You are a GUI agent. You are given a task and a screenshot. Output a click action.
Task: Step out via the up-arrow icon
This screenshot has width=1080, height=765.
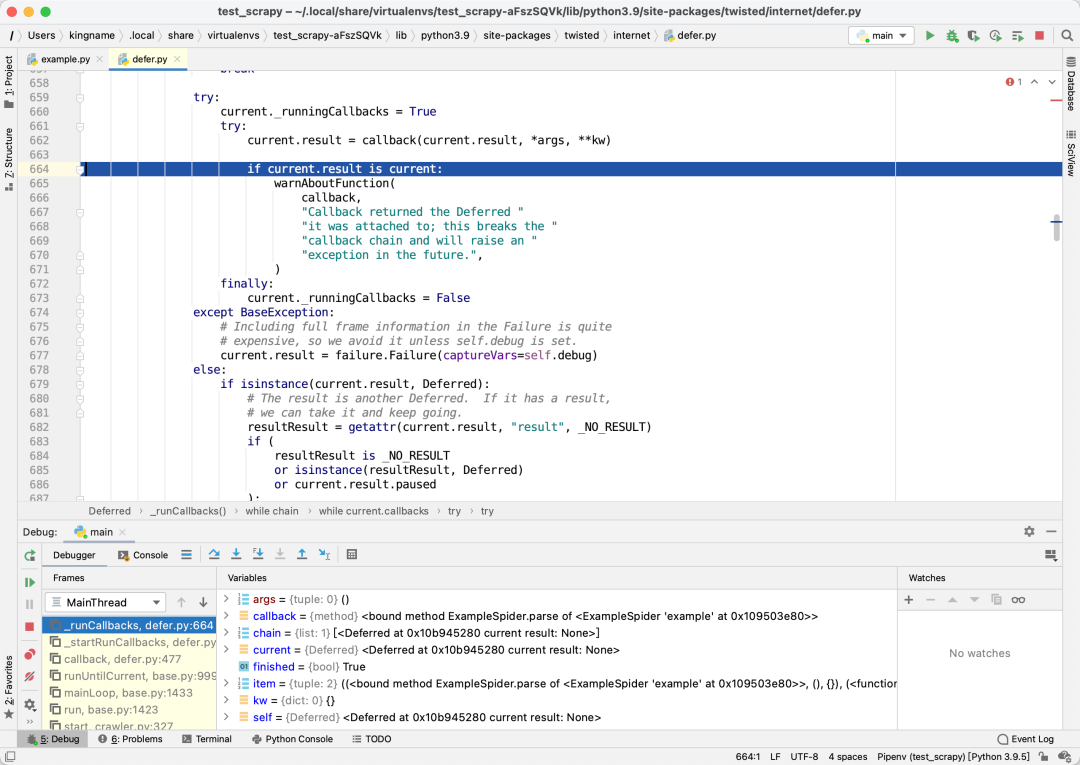click(302, 554)
